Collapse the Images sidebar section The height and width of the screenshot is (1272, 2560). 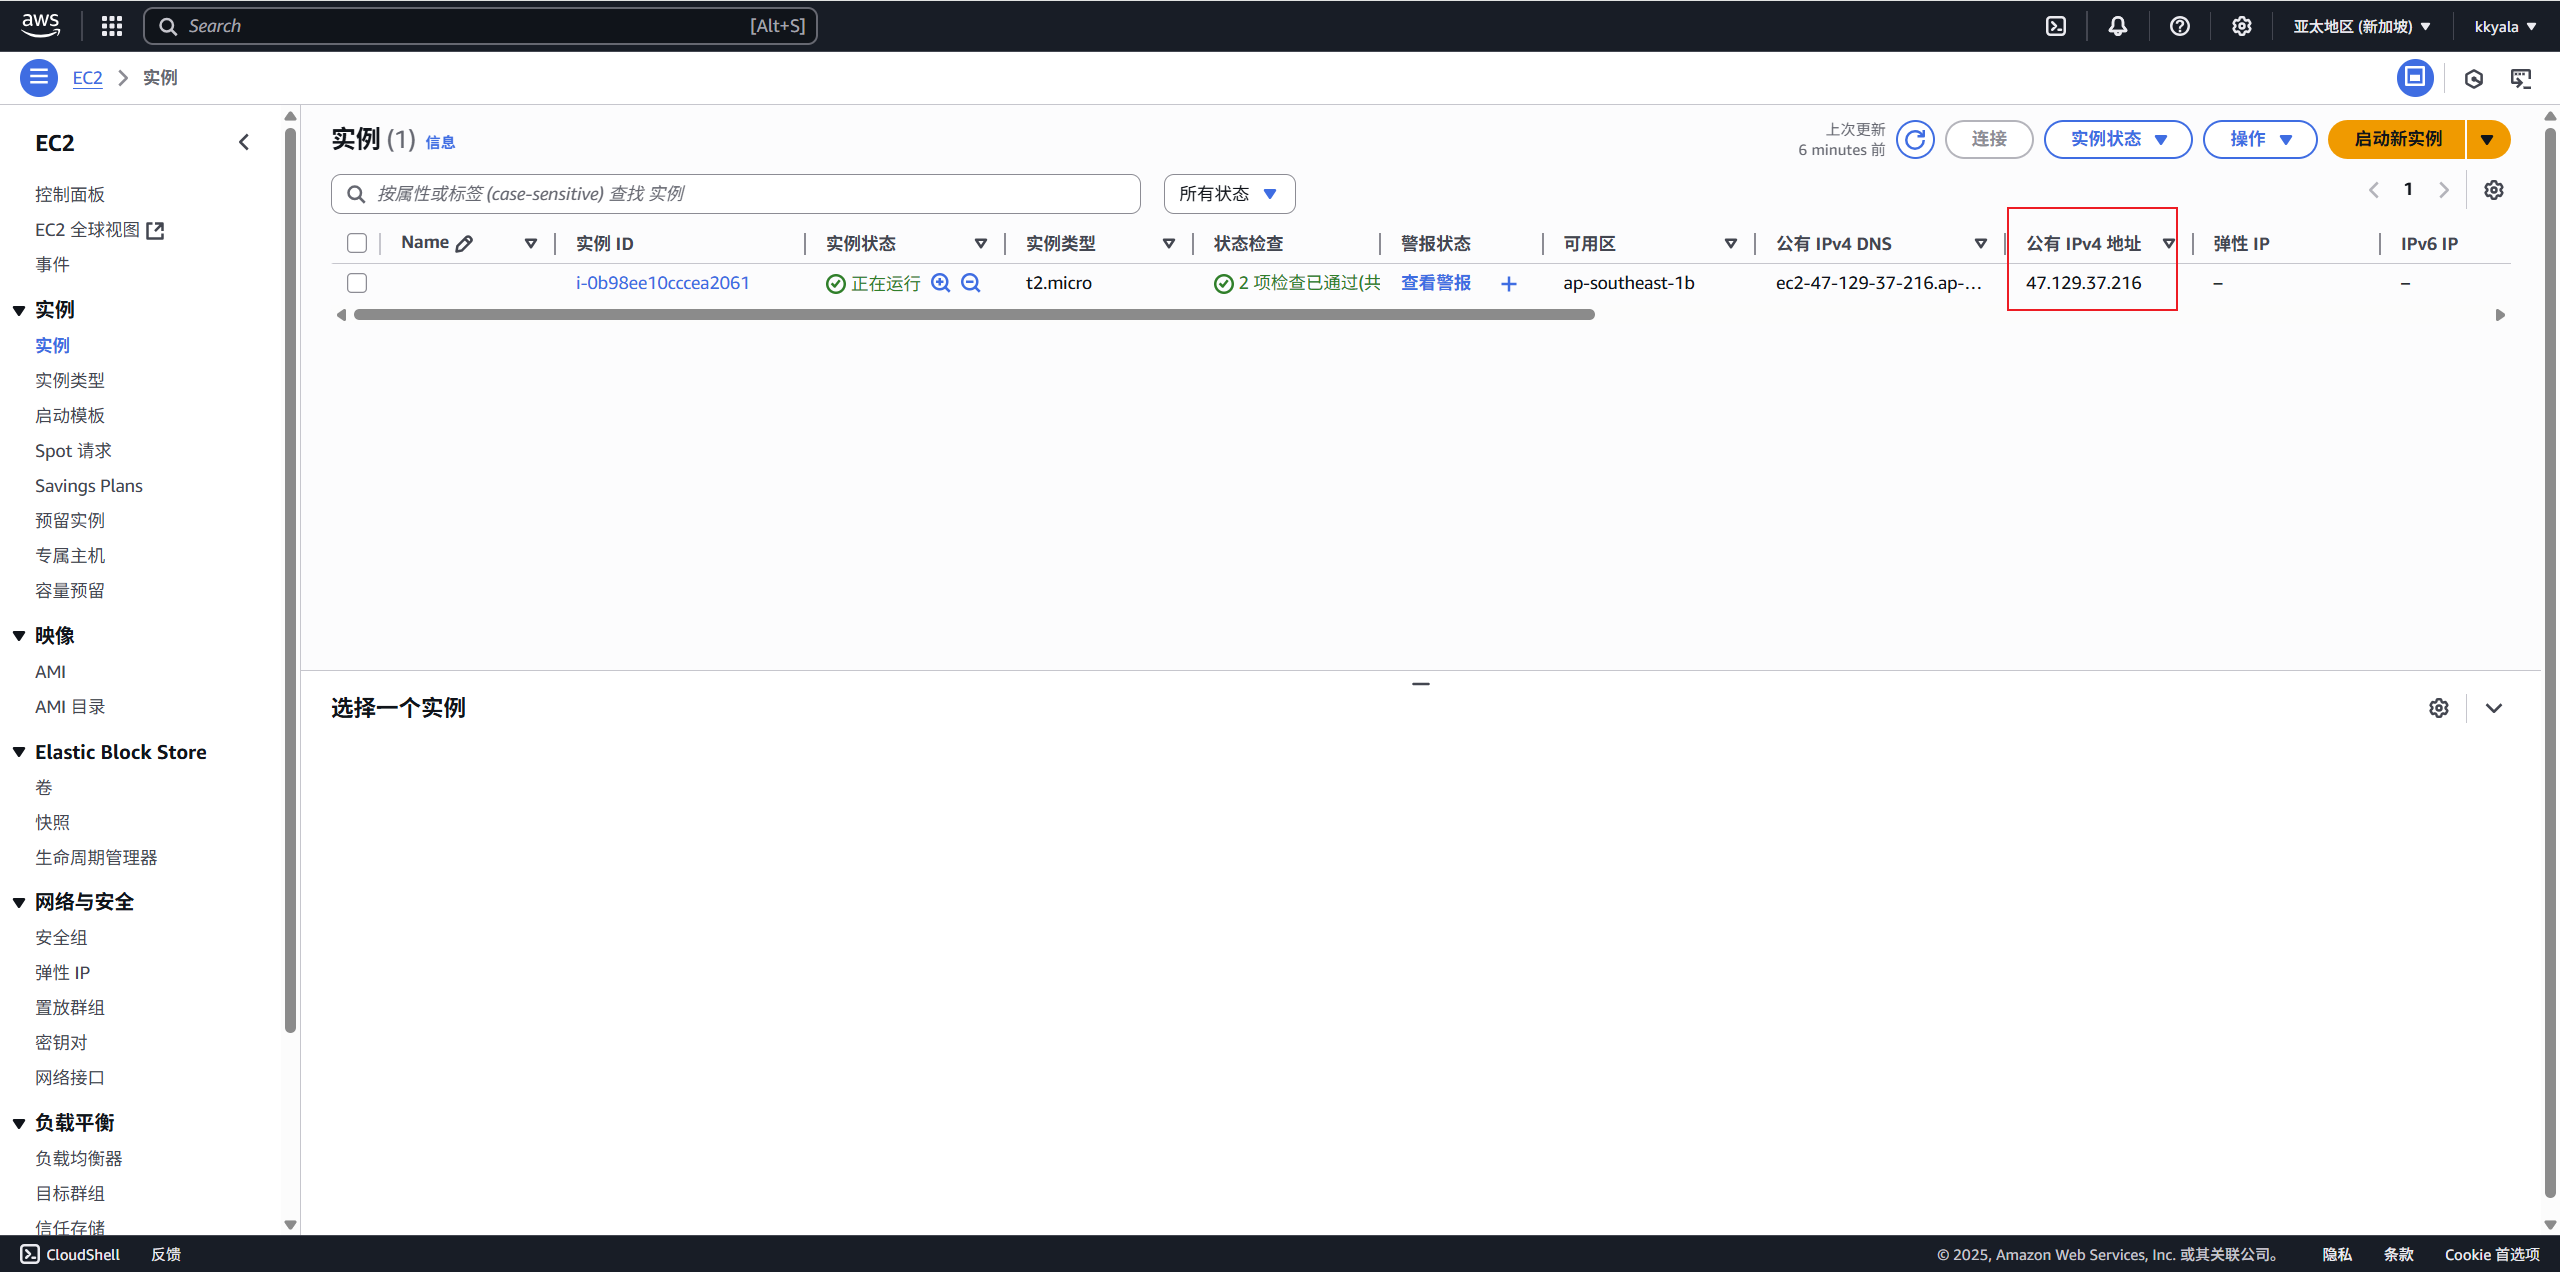click(19, 636)
